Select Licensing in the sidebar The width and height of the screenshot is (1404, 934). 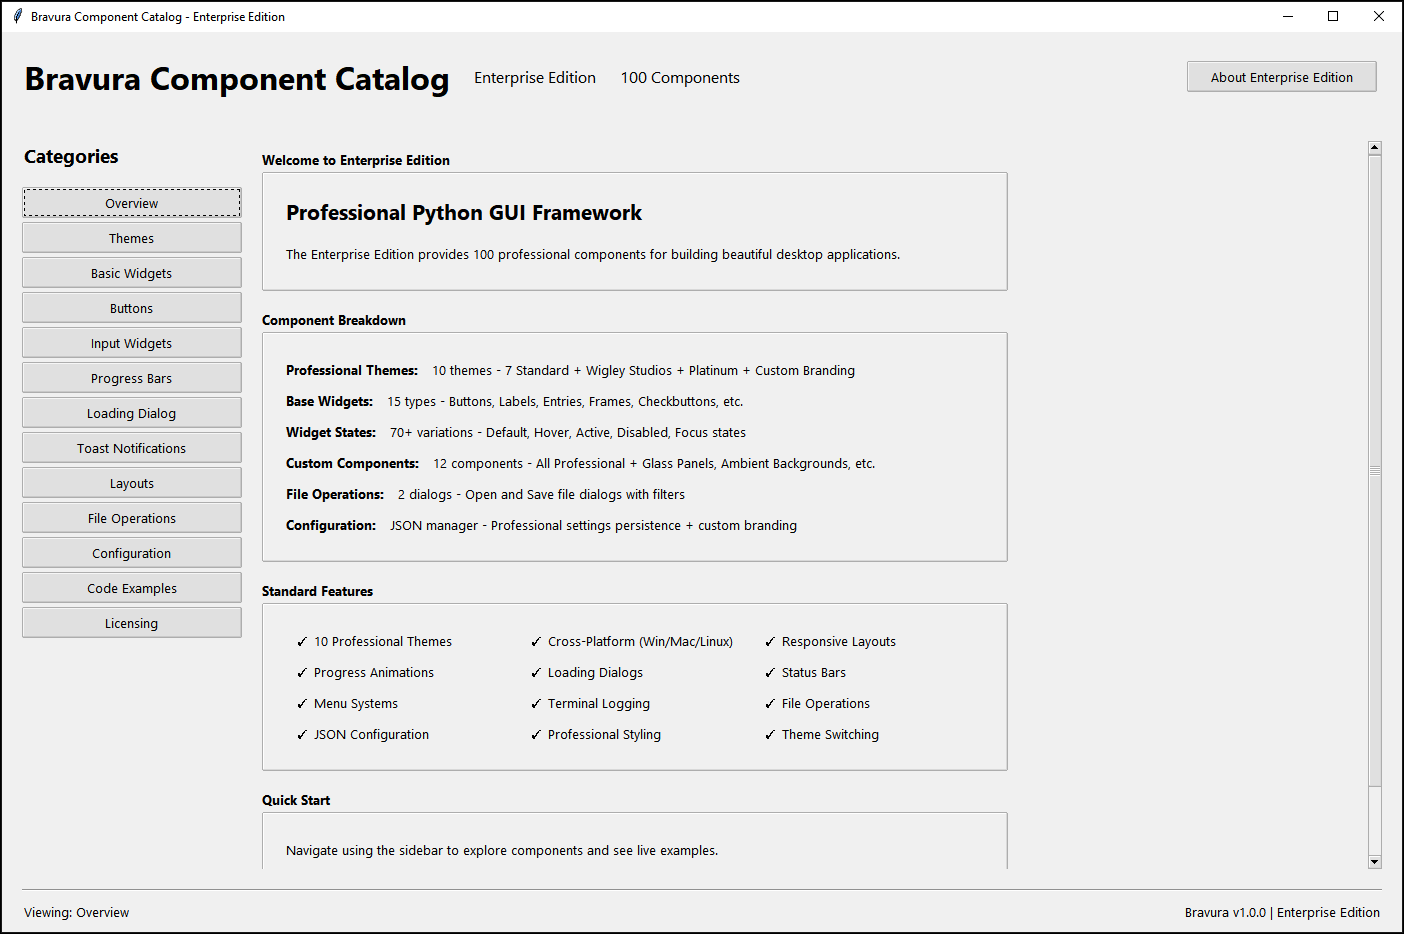coord(131,622)
